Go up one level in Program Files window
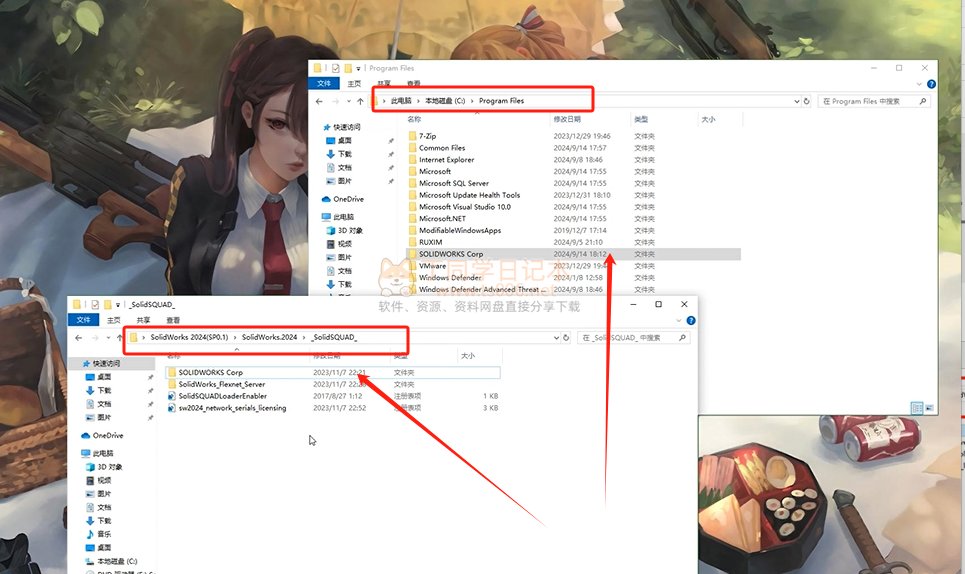965x574 pixels. pos(360,101)
